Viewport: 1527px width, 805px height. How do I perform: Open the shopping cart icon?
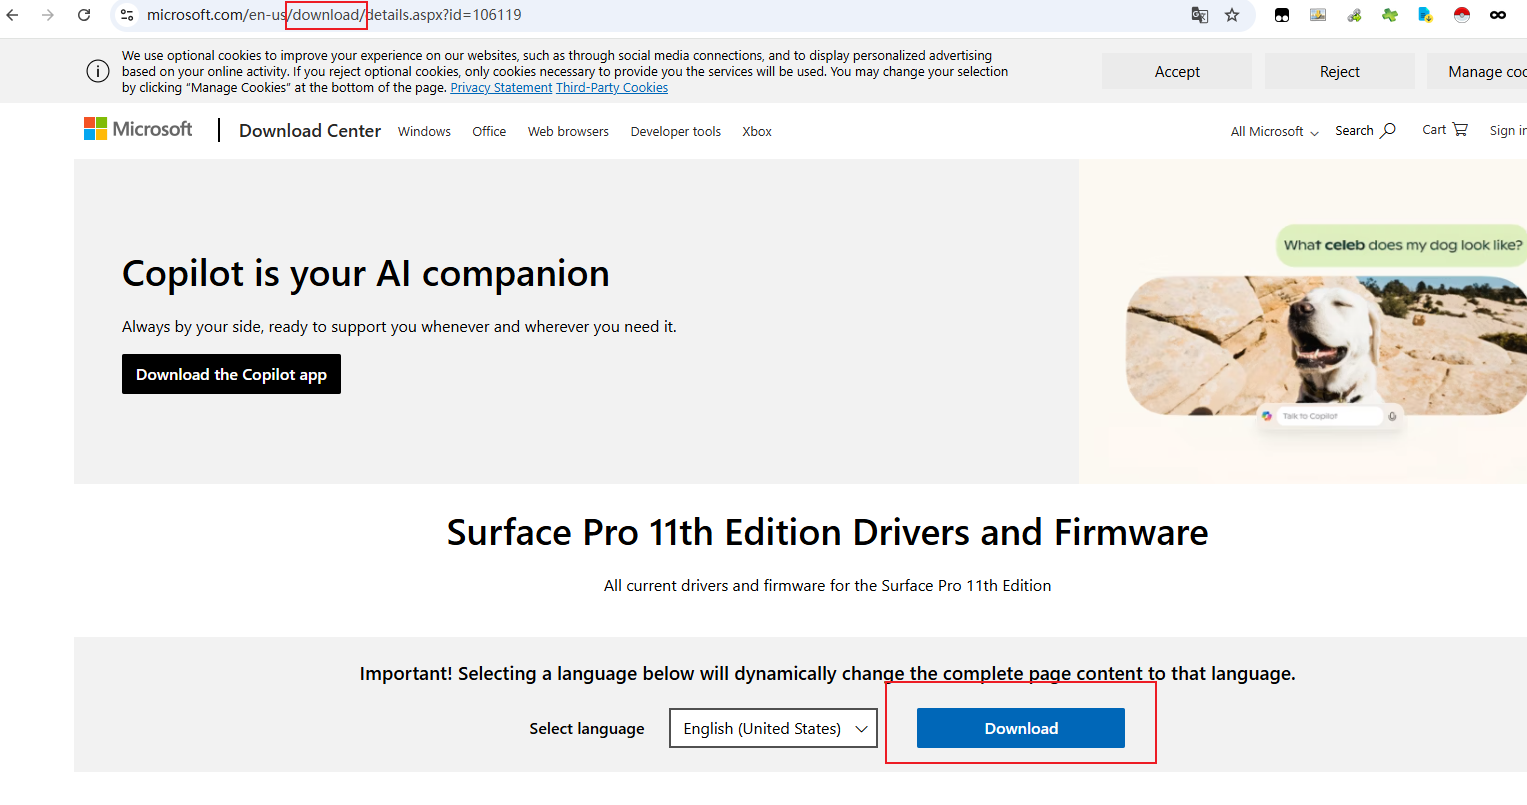pos(1460,129)
